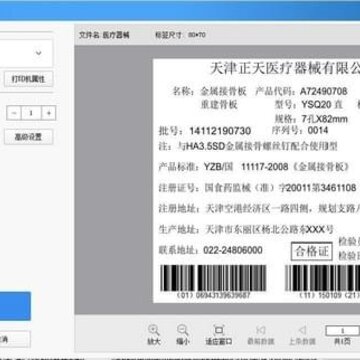Click product standard 11117-2008 text
360x360 pixels.
[264, 167]
